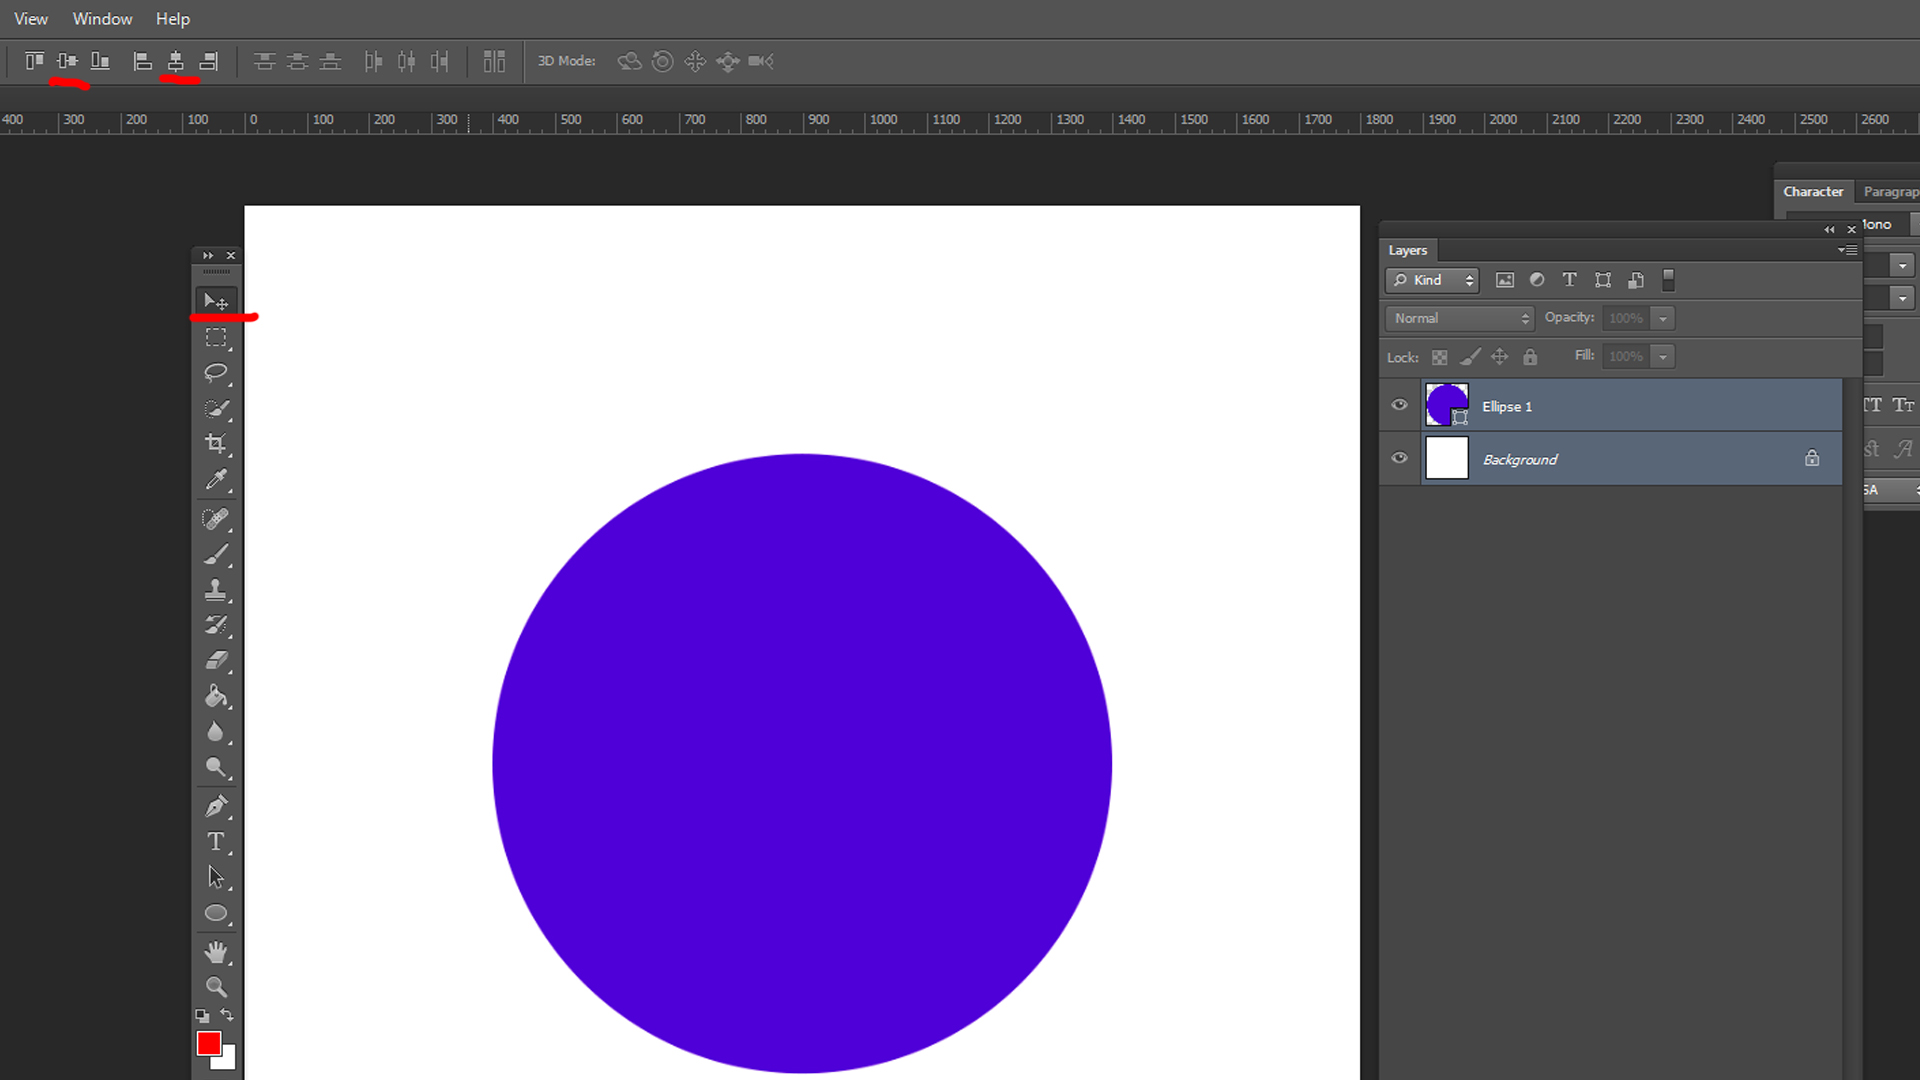Screen dimensions: 1920x1080
Task: Open the Kind filter dropdown
Action: pos(1432,280)
